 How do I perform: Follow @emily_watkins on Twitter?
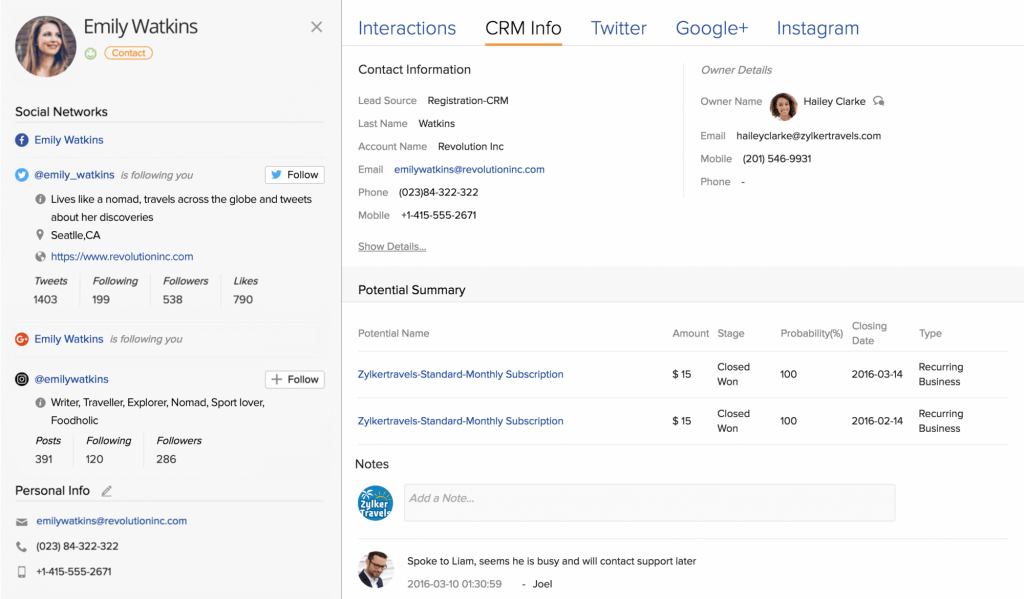(x=294, y=175)
